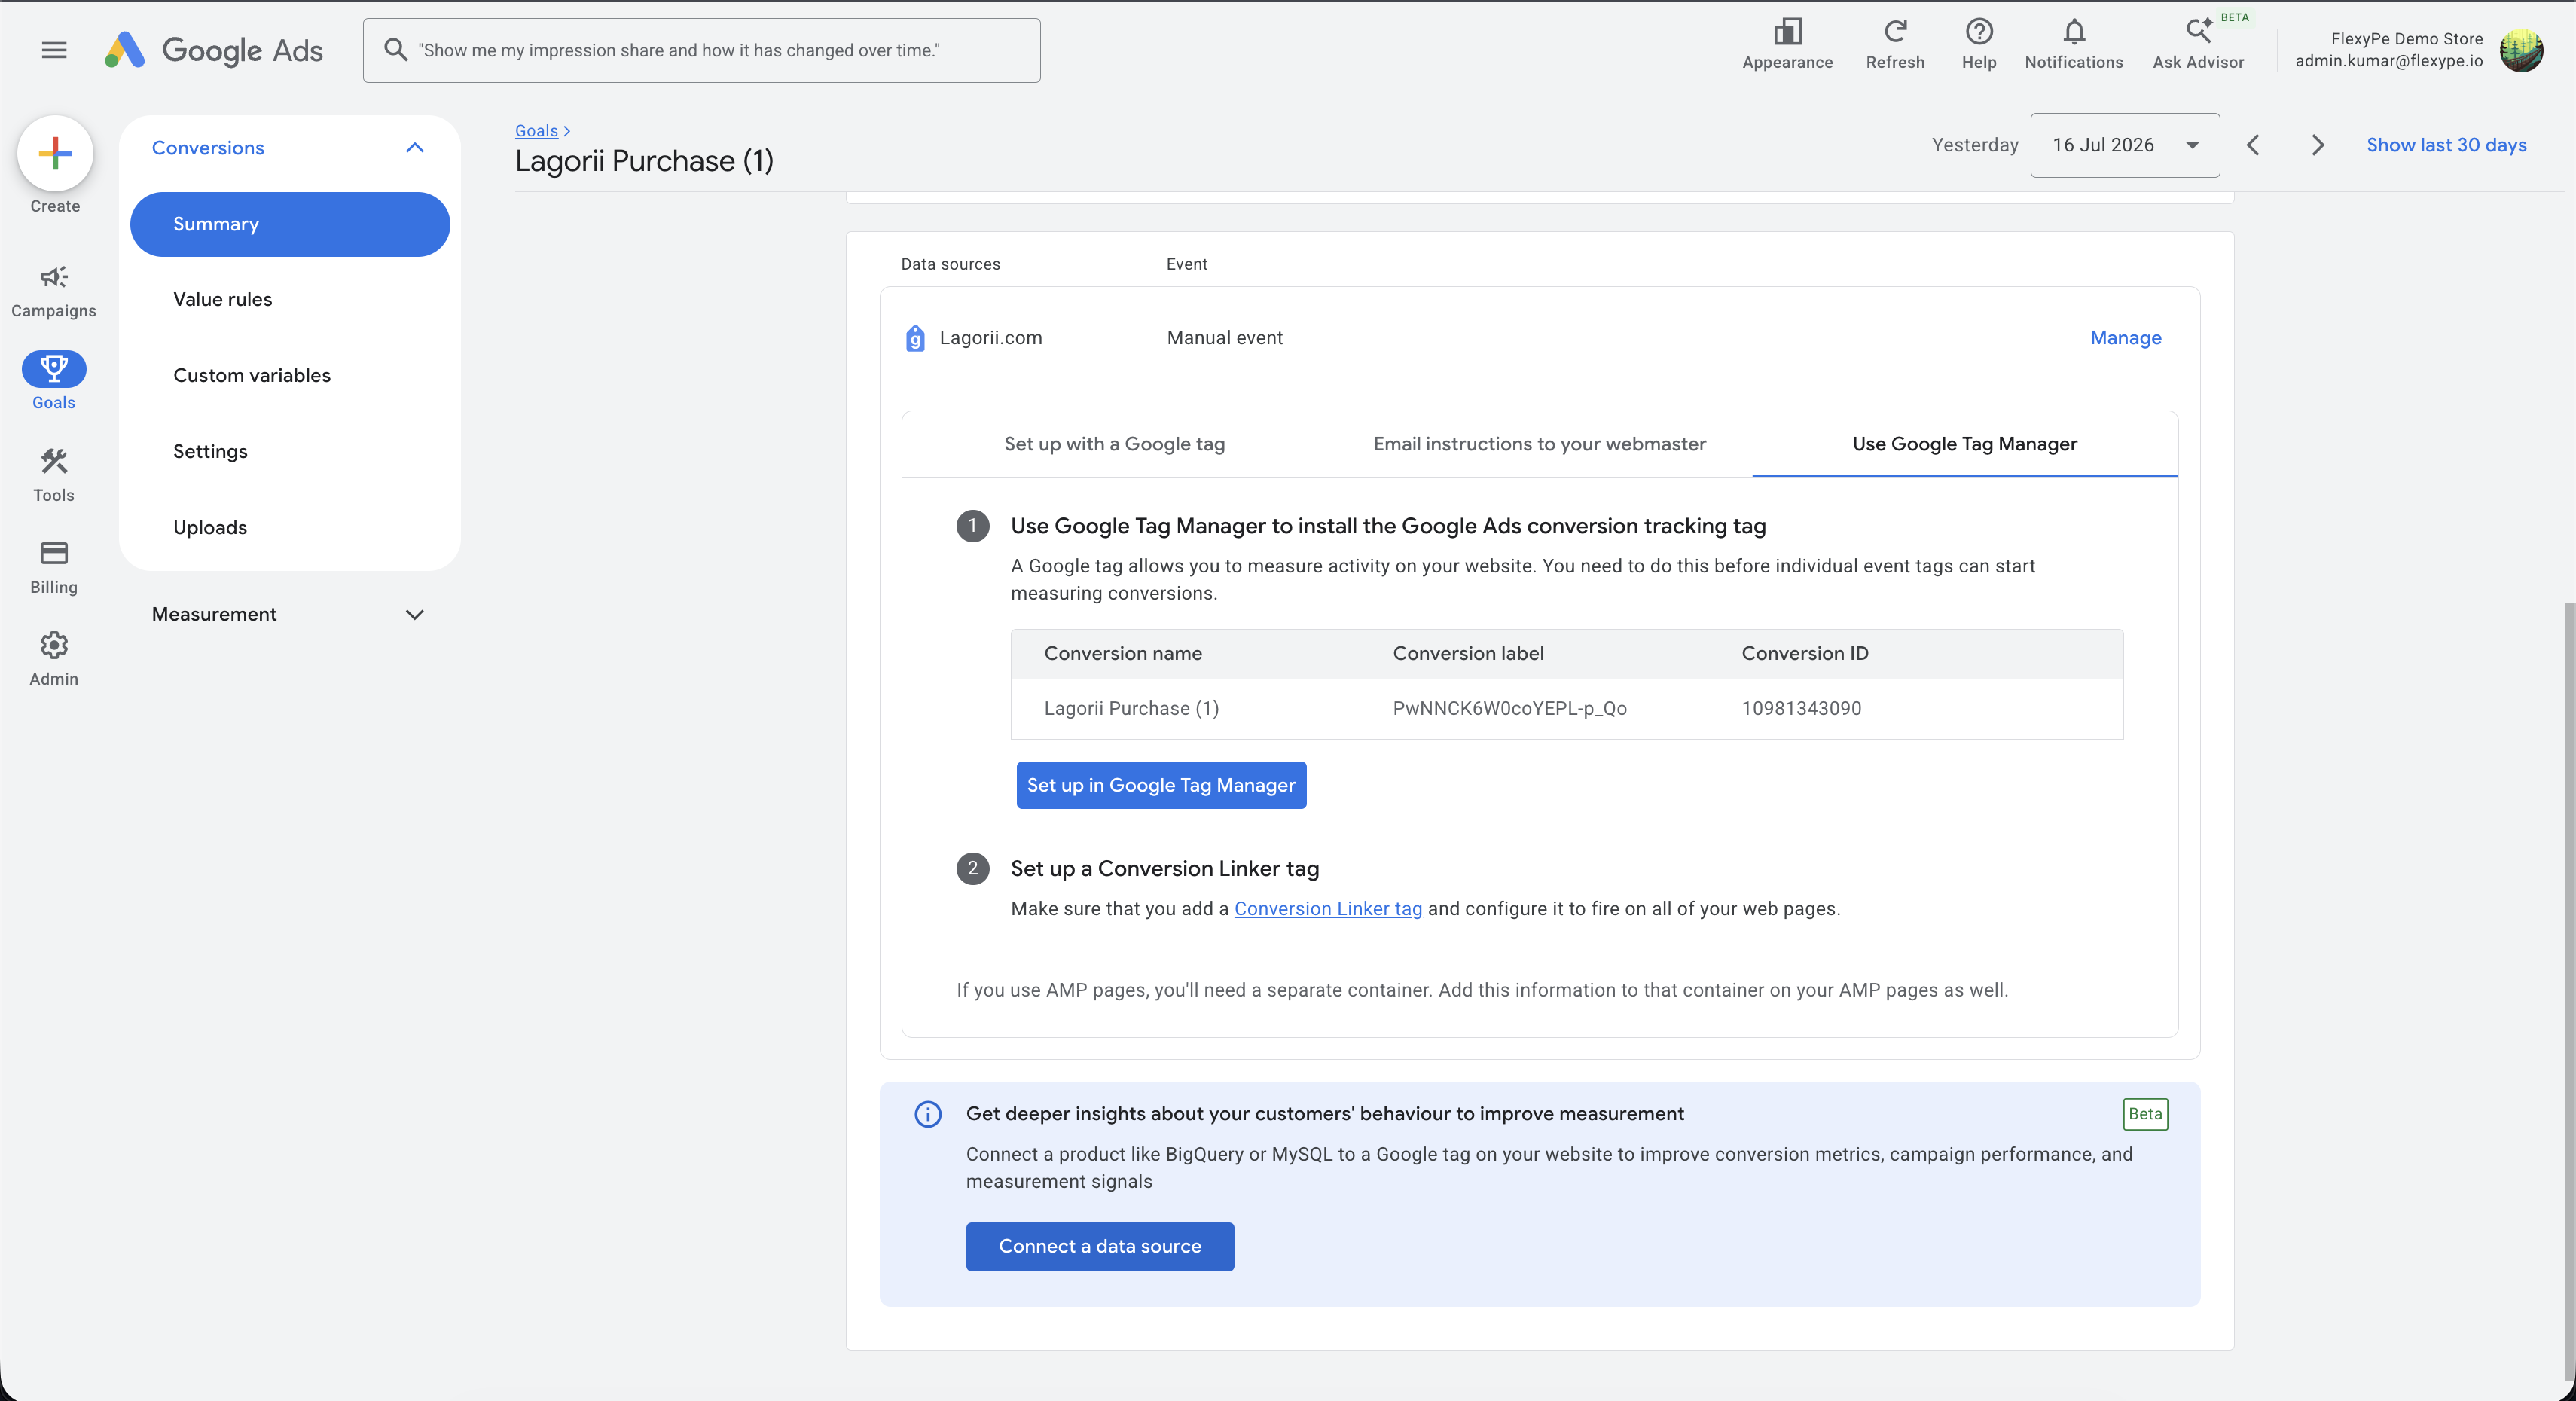This screenshot has height=1401, width=2576.
Task: Select the Use Google Tag Manager tab
Action: 1965,444
